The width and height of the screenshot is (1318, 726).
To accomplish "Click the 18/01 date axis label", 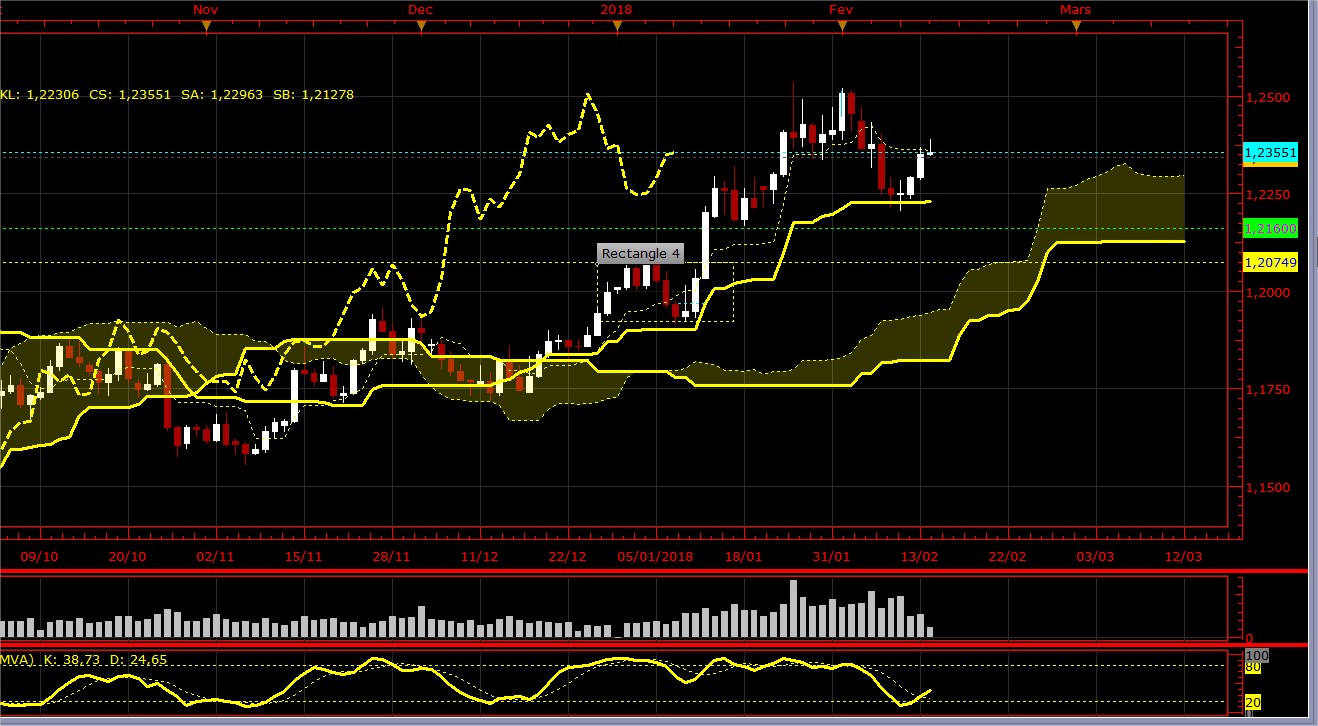I will (x=743, y=556).
